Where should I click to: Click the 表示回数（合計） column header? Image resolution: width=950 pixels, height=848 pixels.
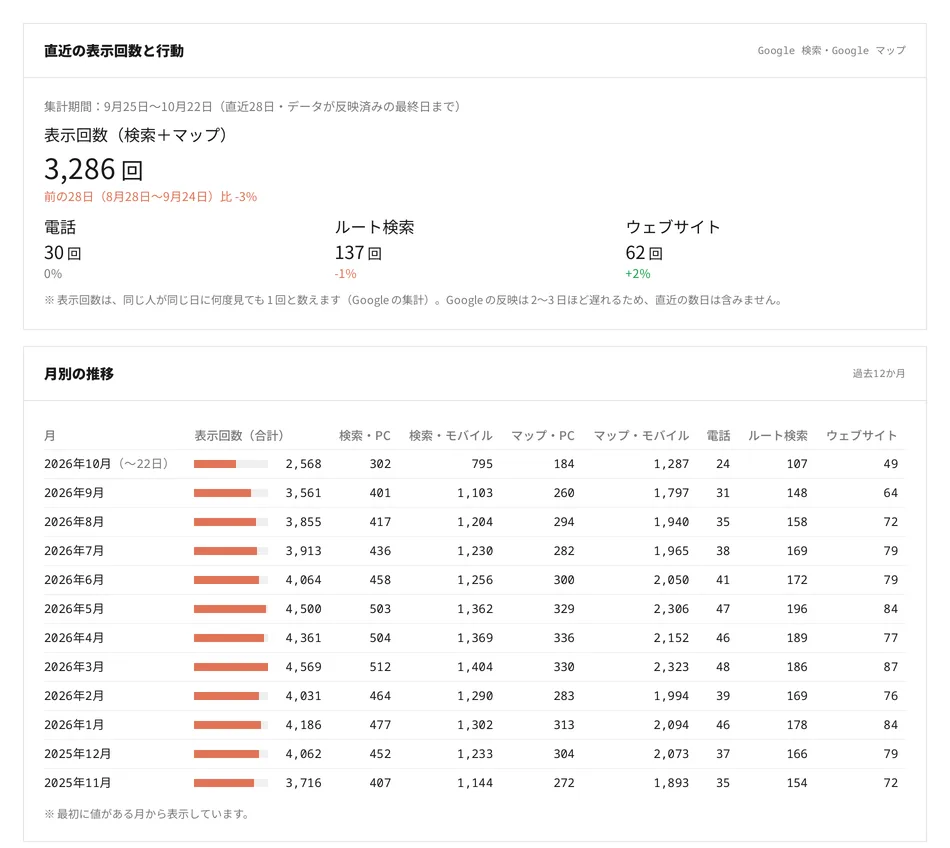[x=239, y=436]
